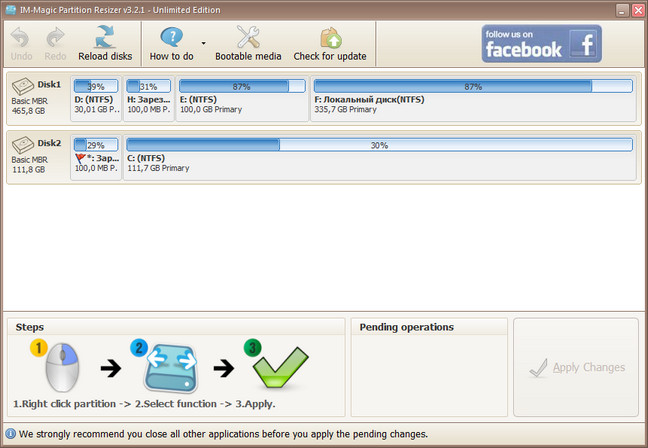The image size is (648, 448).
Task: Select the flagged system reserved partition on Disk2
Action: point(95,155)
